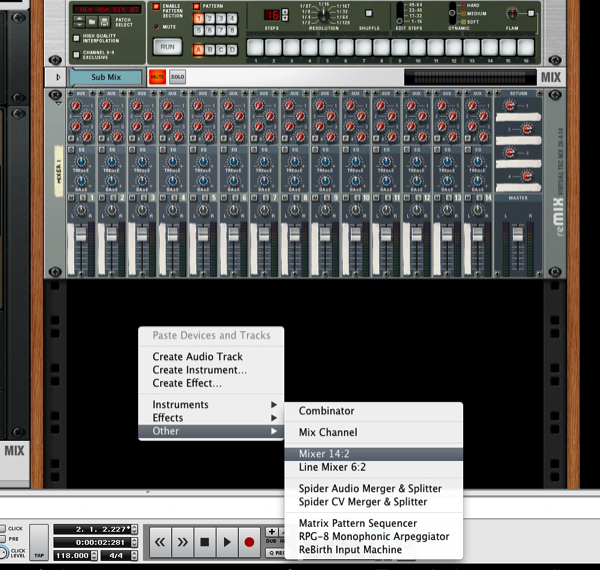Enable High Quality Interpolation
The width and height of the screenshot is (600, 570).
[77, 38]
